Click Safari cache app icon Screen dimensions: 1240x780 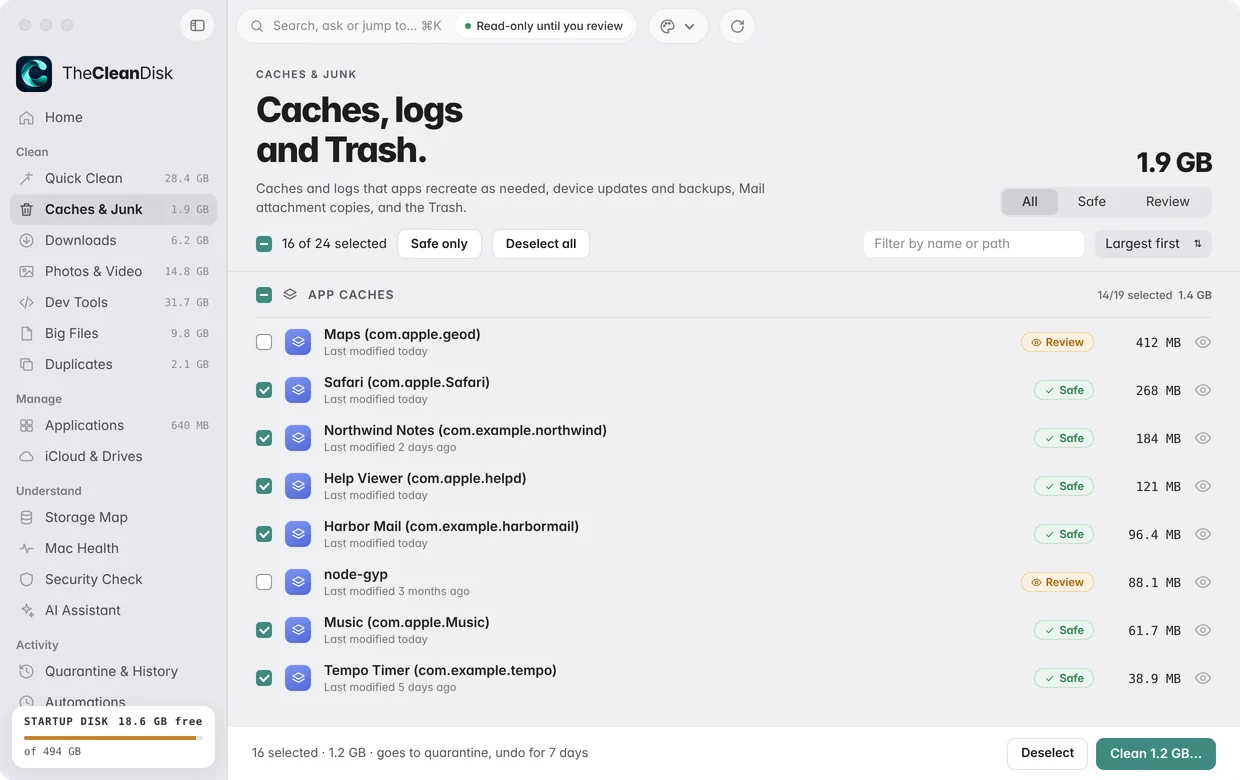298,390
